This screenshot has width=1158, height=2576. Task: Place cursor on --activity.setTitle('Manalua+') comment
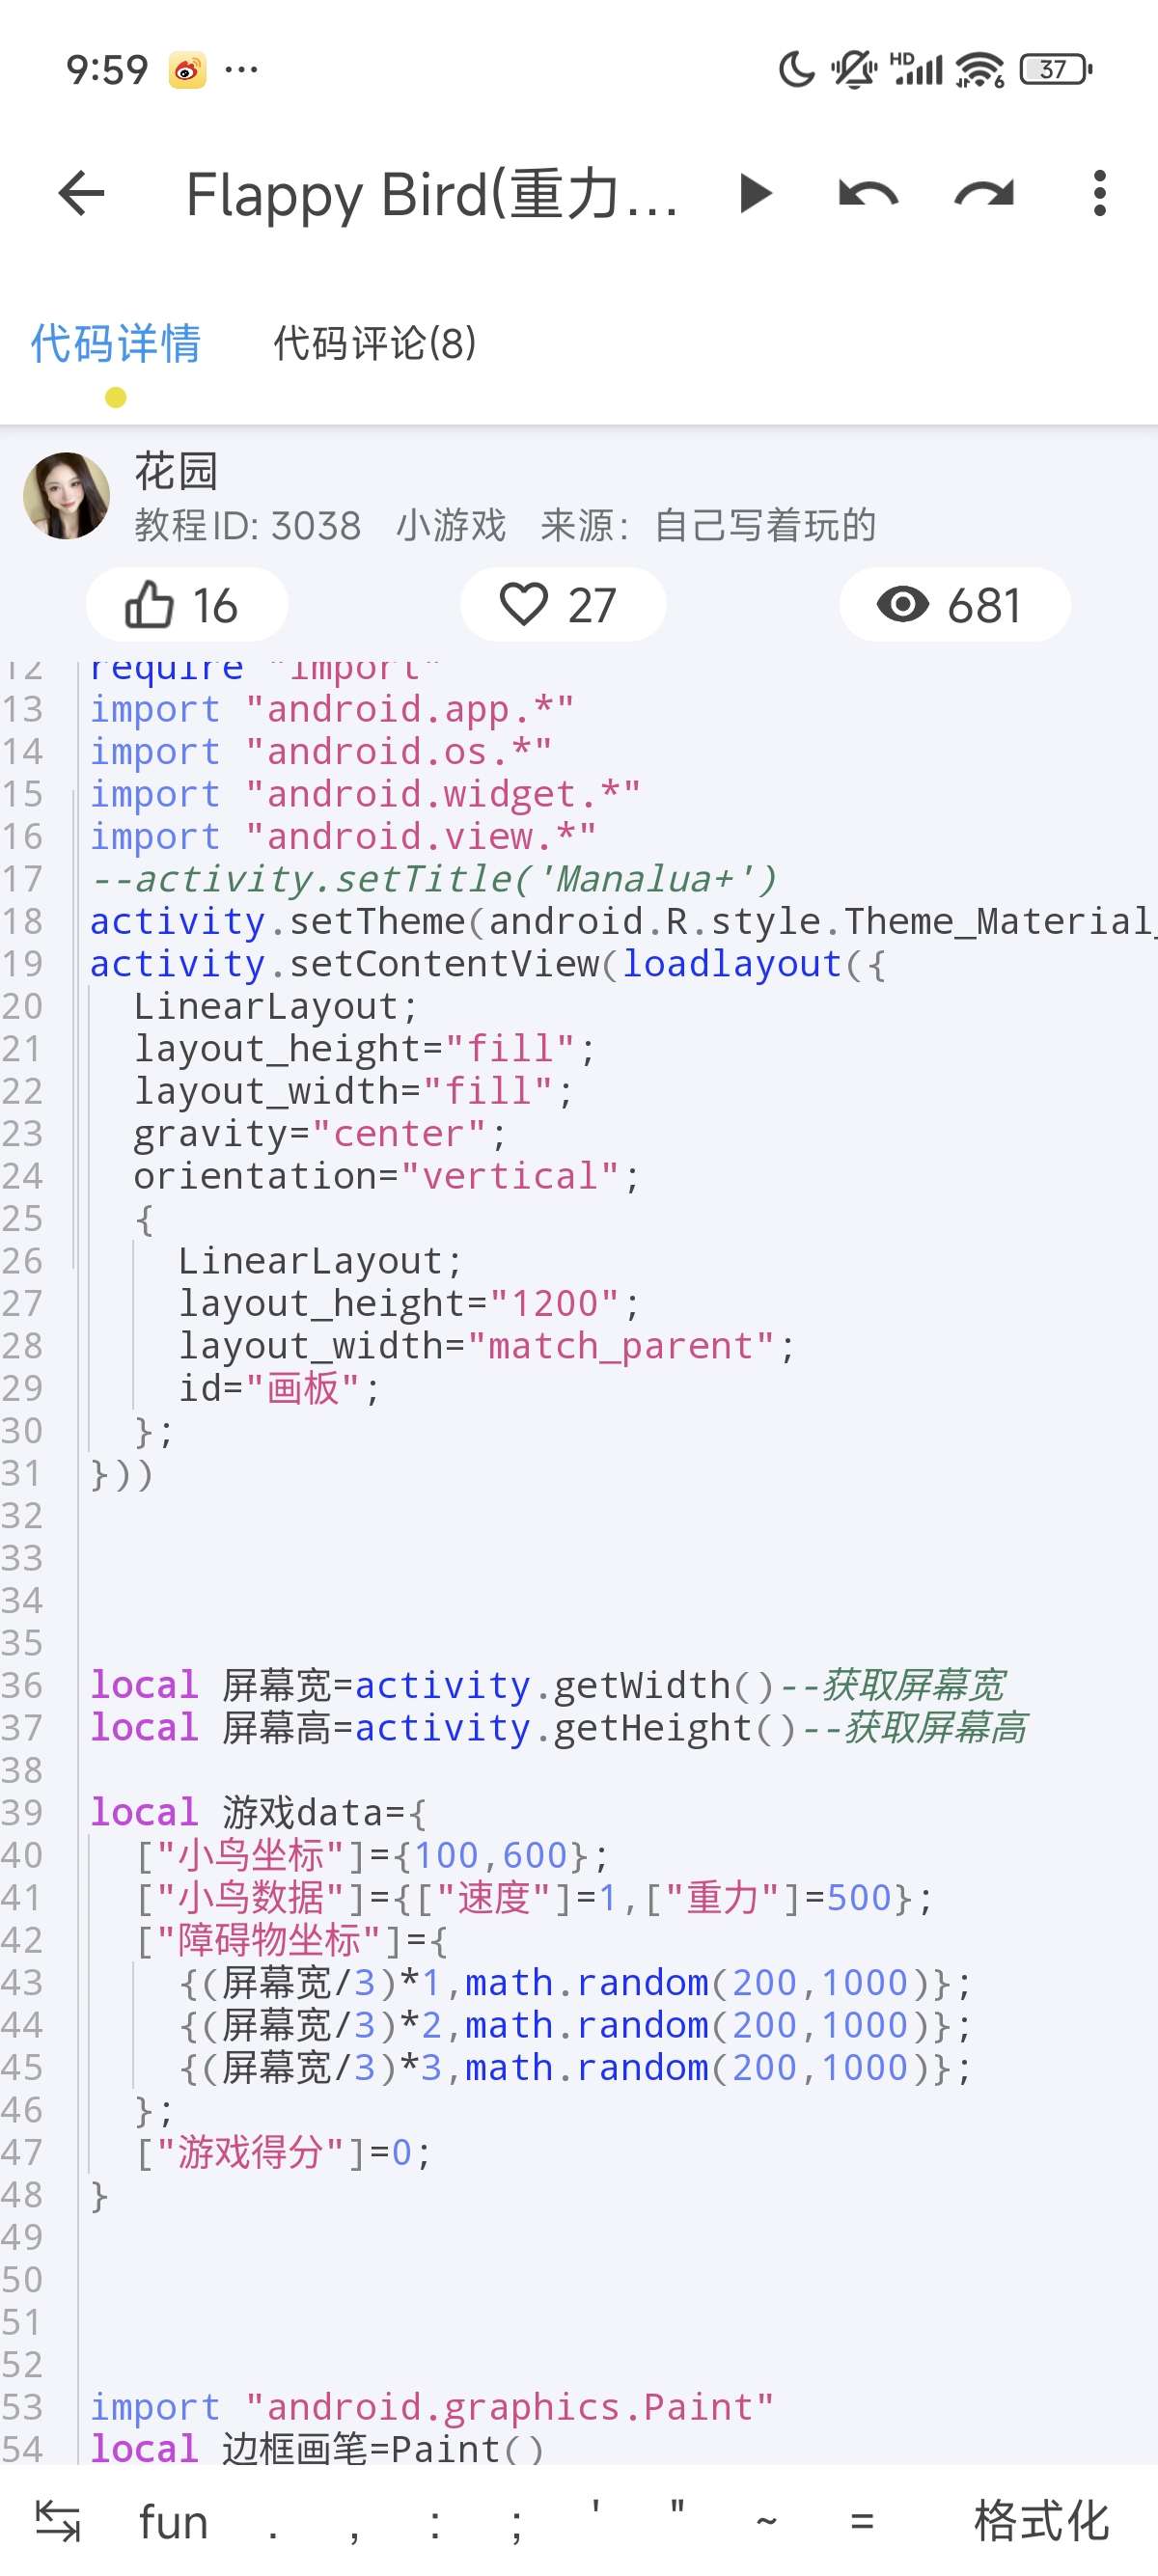click(432, 879)
